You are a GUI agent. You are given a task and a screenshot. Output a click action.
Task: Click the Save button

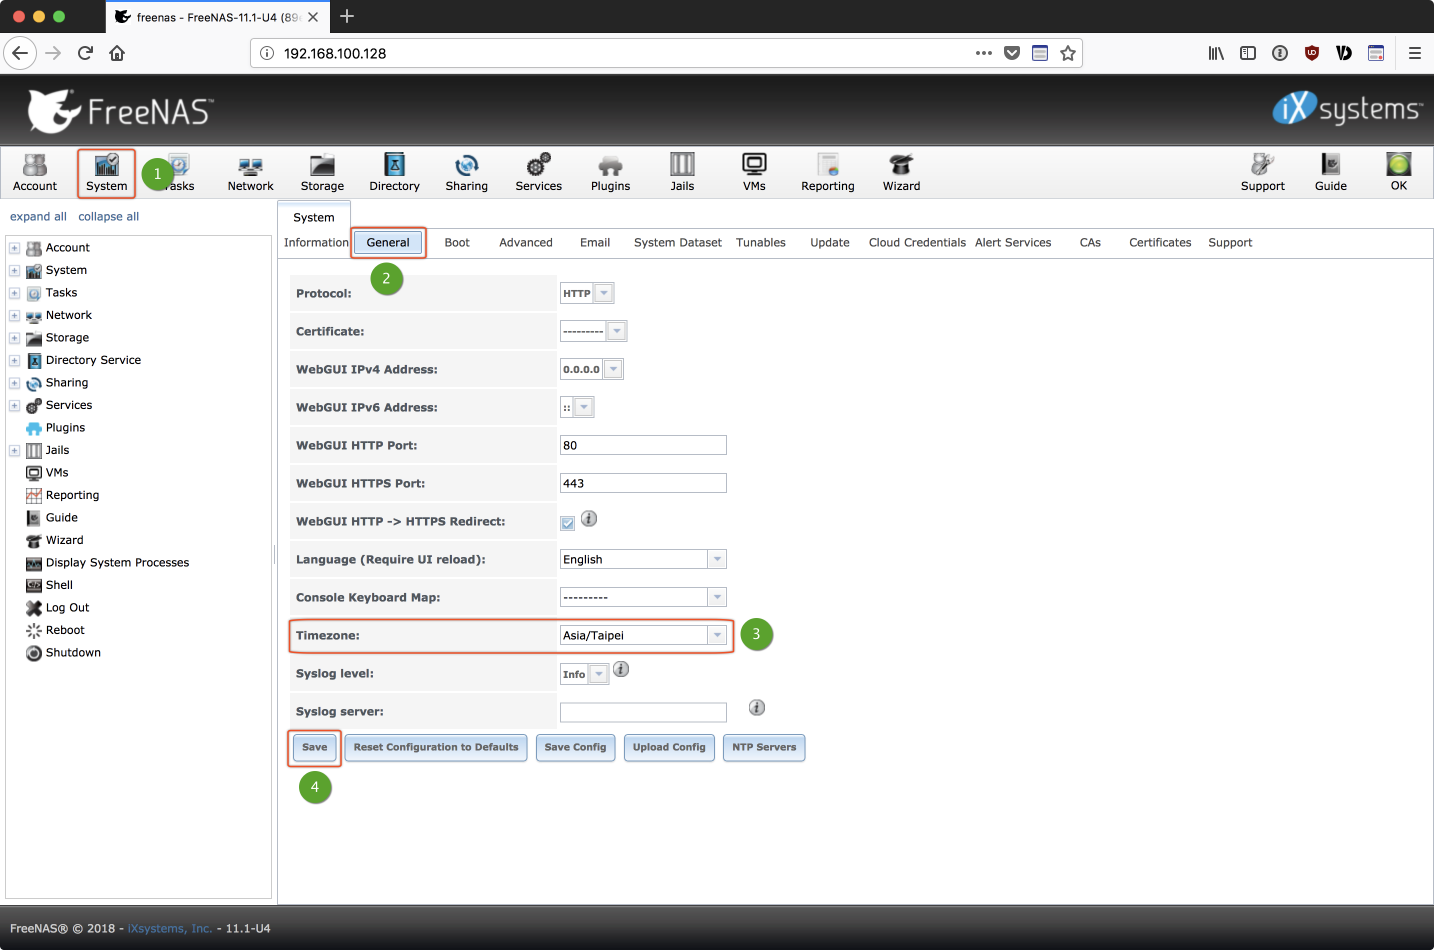tap(314, 747)
